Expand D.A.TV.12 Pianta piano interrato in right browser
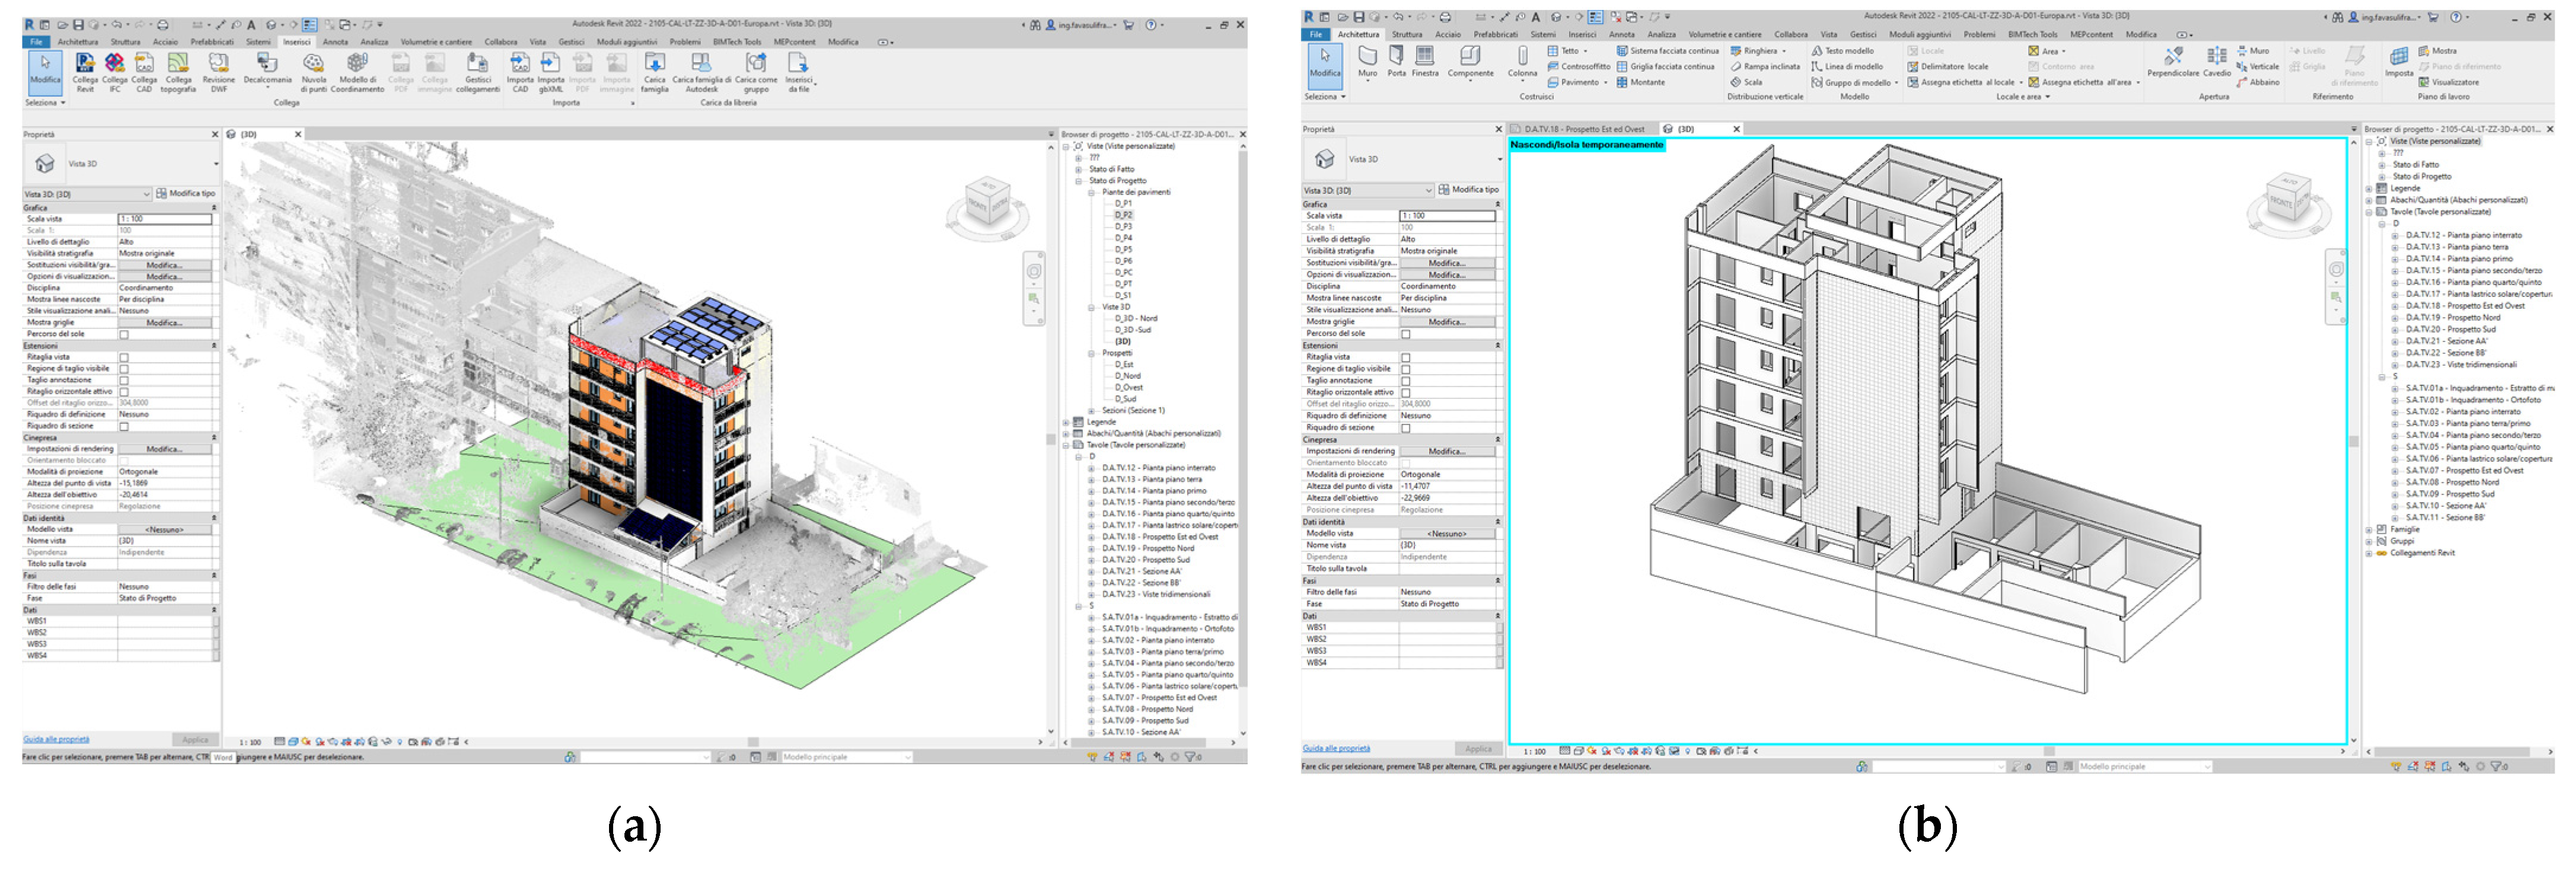Viewport: 2576px width, 869px height. point(2395,236)
